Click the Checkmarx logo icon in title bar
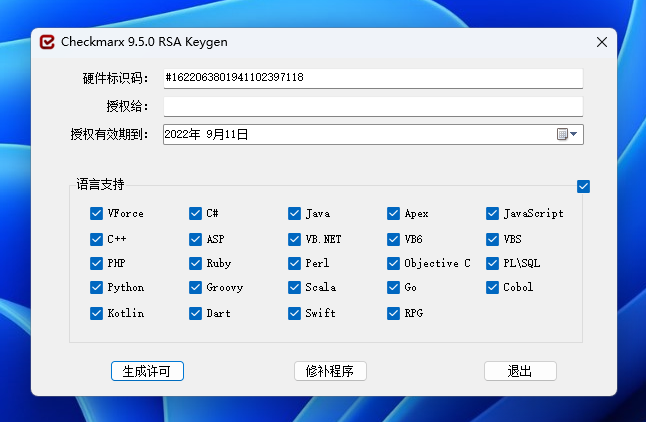The height and width of the screenshot is (422, 646). tap(47, 42)
